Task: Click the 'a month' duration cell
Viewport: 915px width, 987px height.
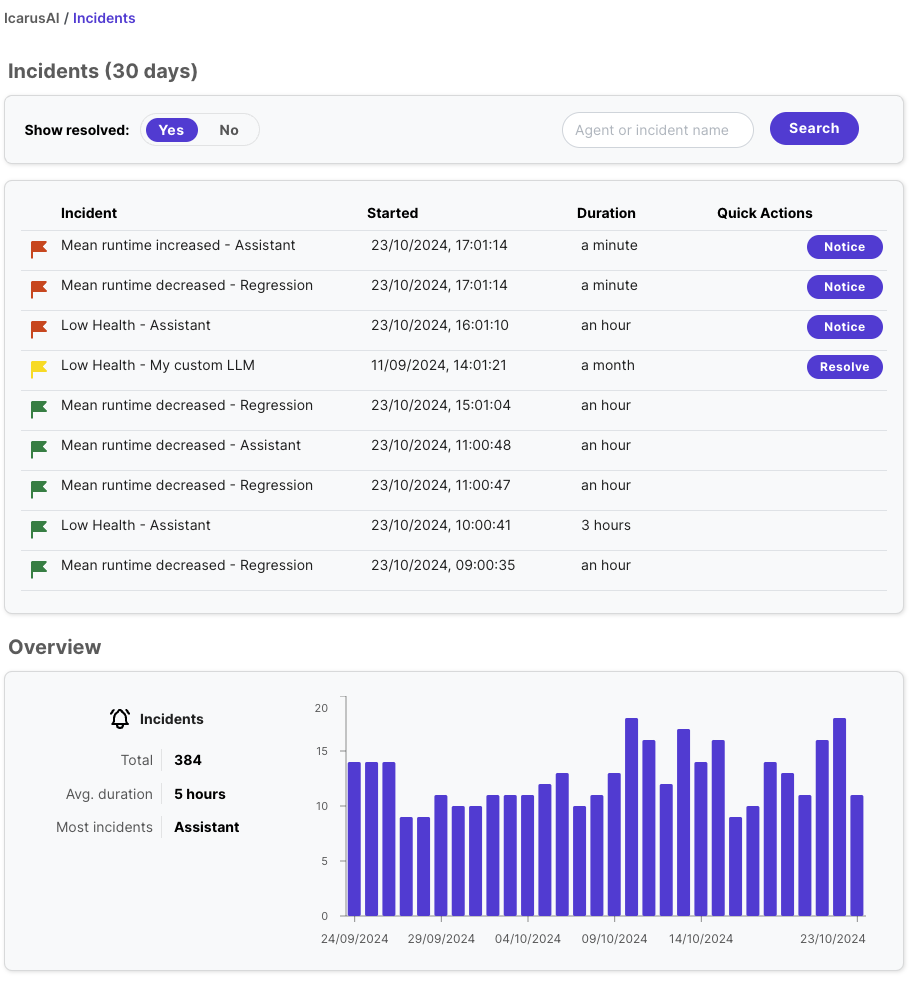Action: coord(608,366)
